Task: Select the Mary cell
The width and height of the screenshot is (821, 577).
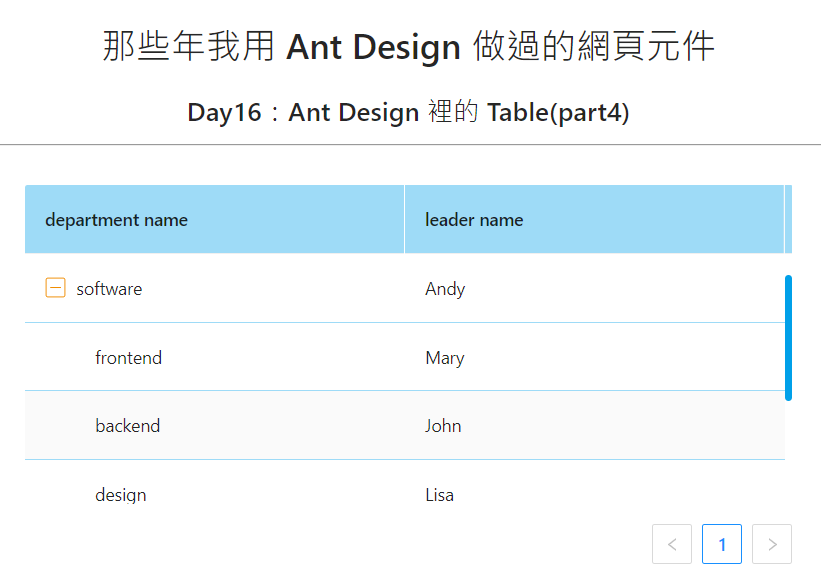Action: coord(595,357)
